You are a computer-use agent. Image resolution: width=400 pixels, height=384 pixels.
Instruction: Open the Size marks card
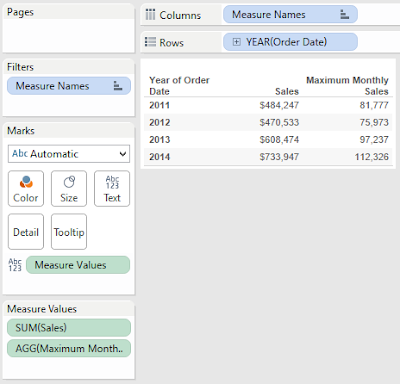tap(69, 189)
